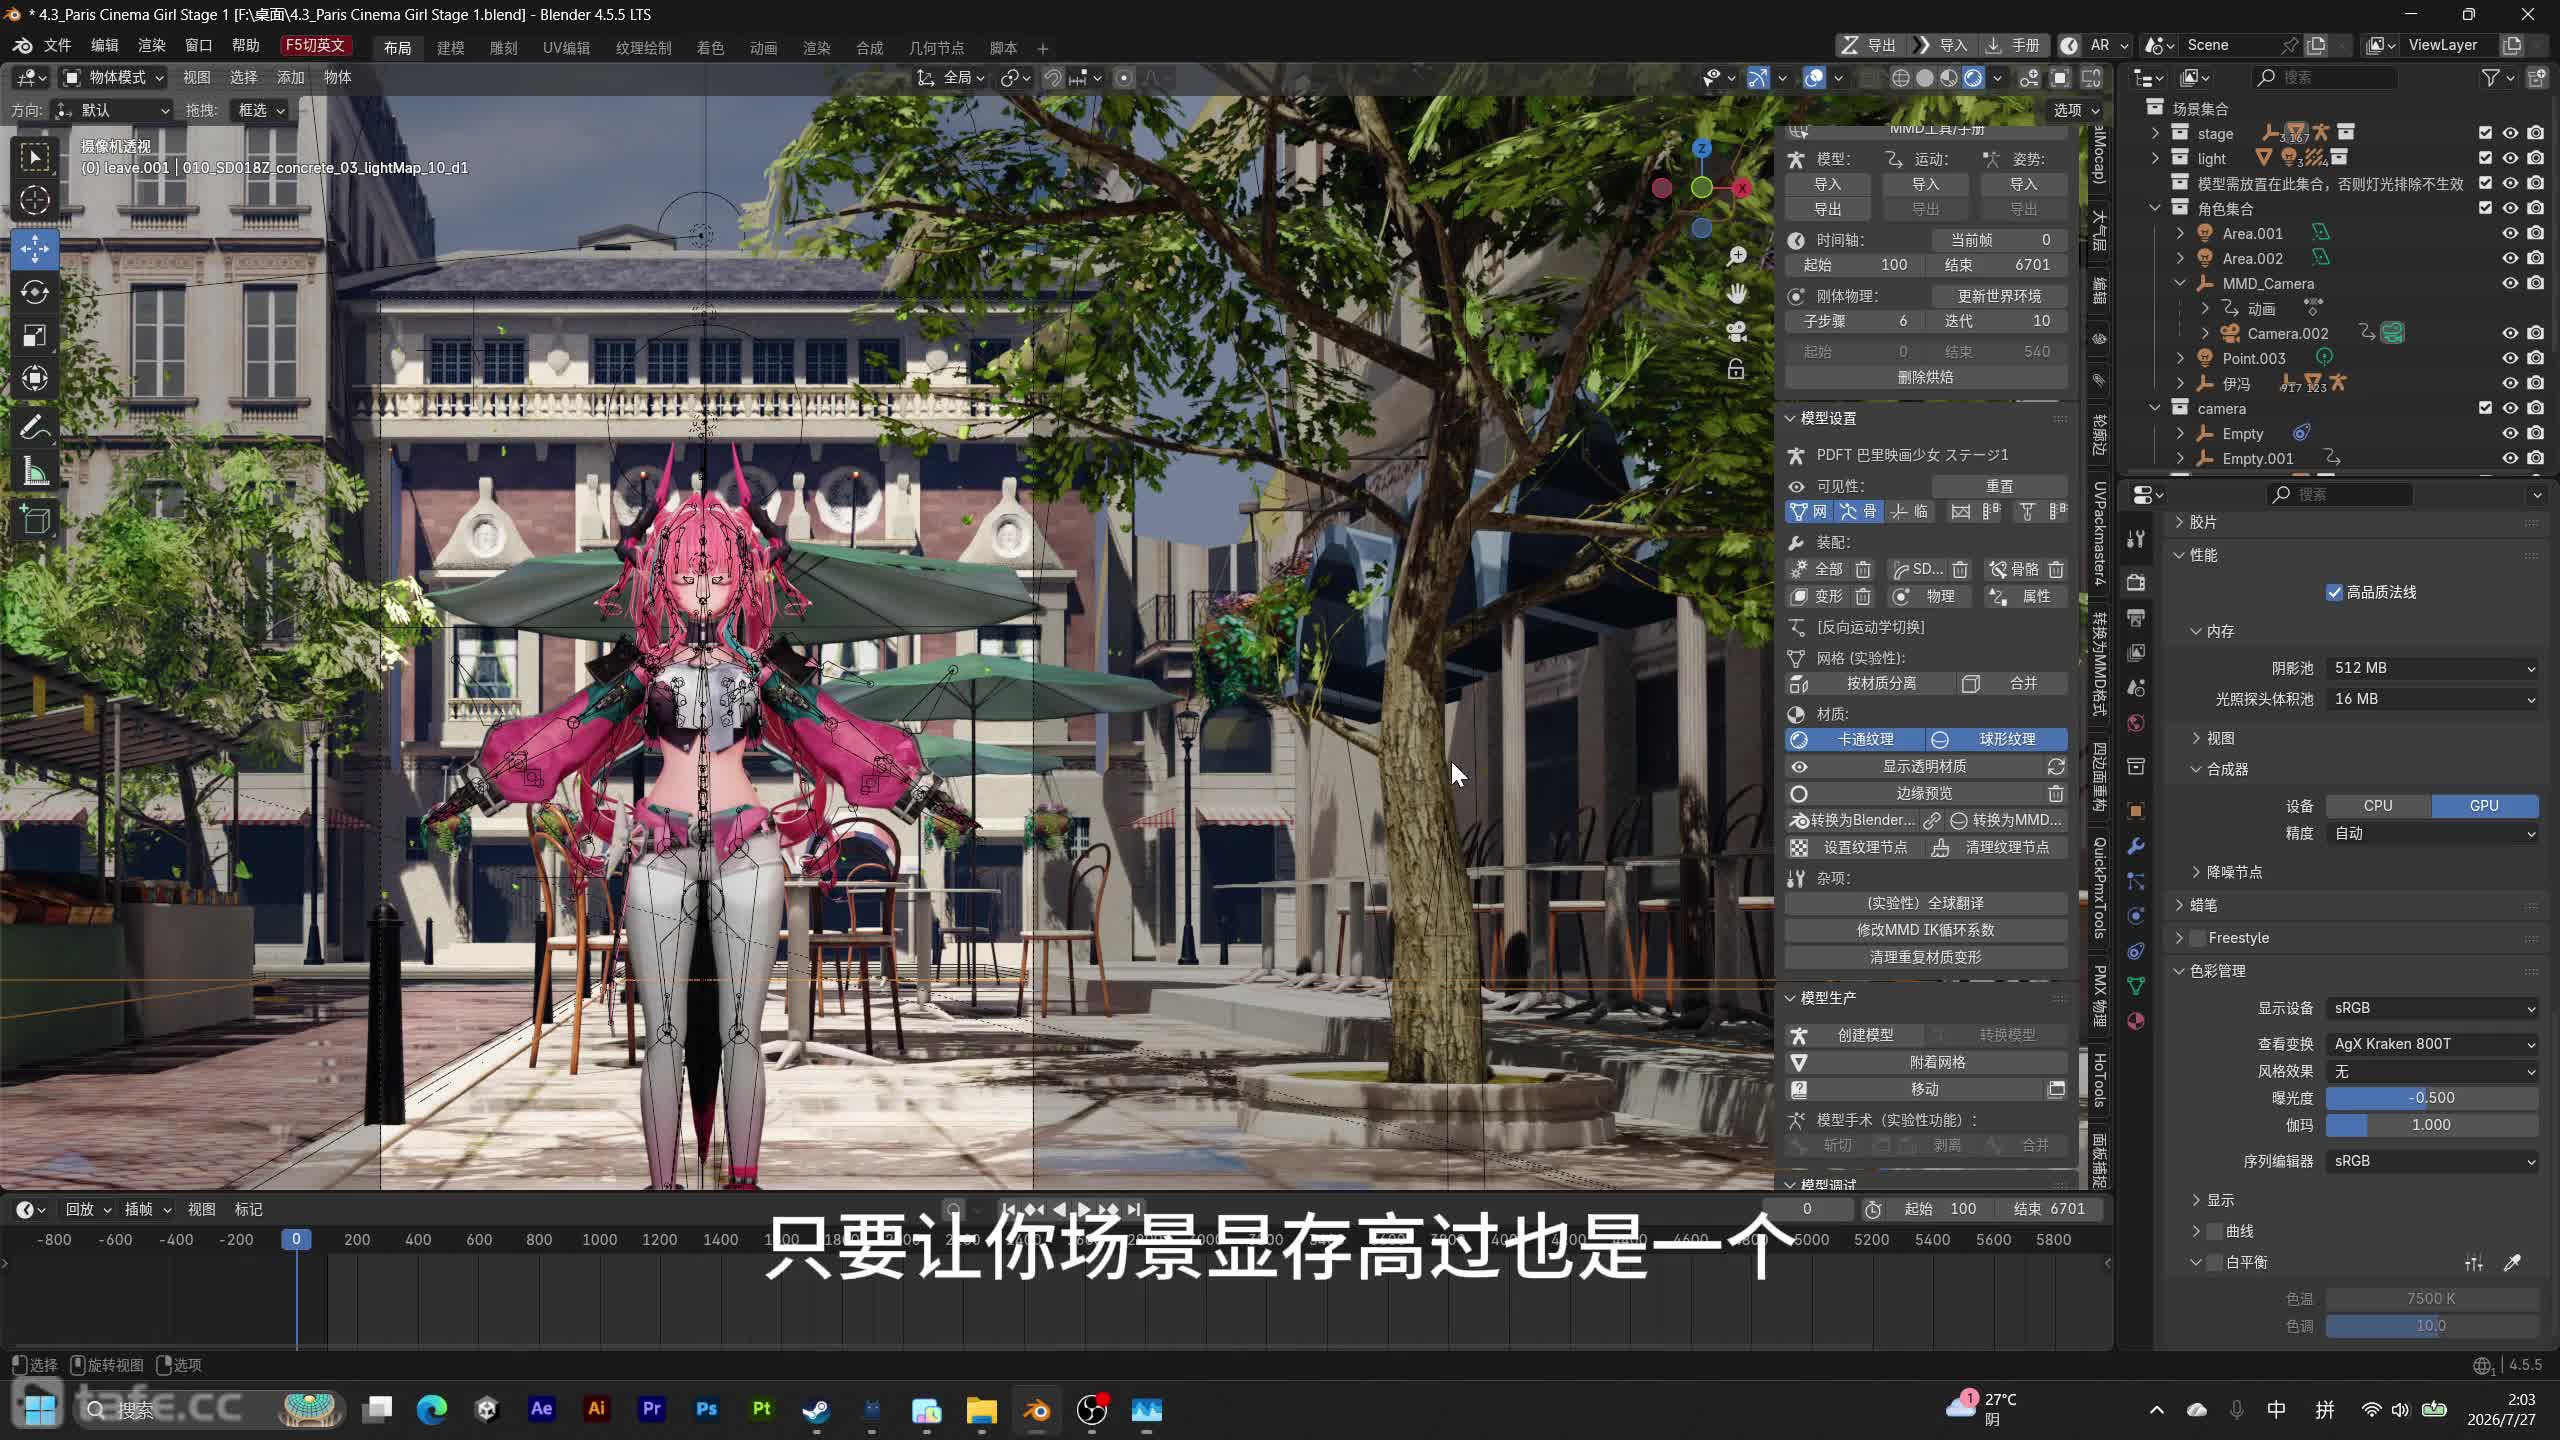Image resolution: width=2560 pixels, height=1440 pixels.
Task: Click the viewport pan hand icon
Action: 1737,294
